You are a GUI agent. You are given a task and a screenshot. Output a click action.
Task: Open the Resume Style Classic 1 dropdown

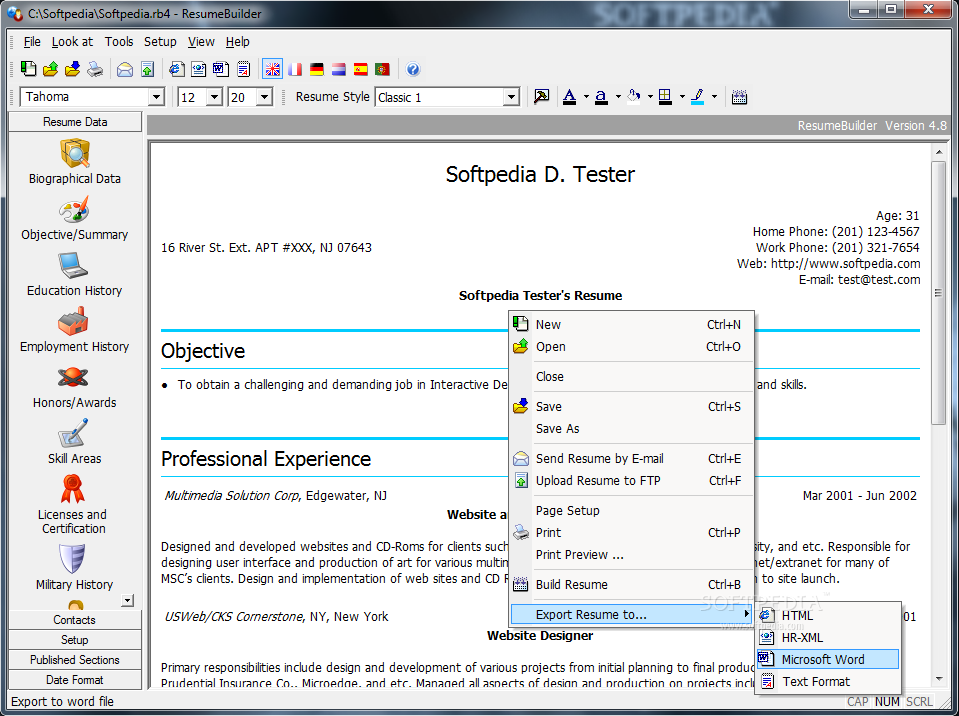(x=511, y=97)
